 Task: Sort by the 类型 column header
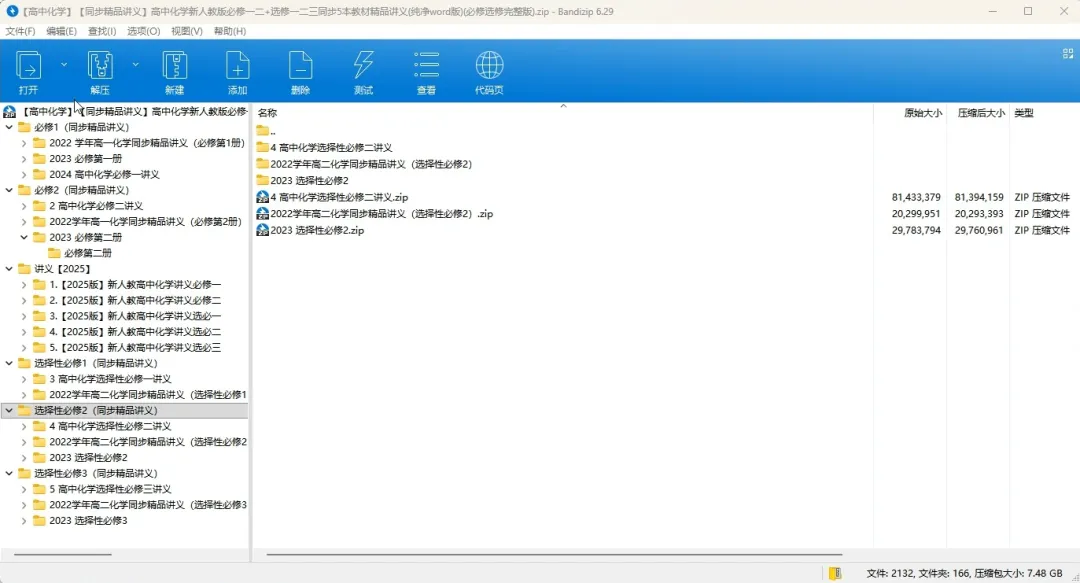click(1024, 113)
